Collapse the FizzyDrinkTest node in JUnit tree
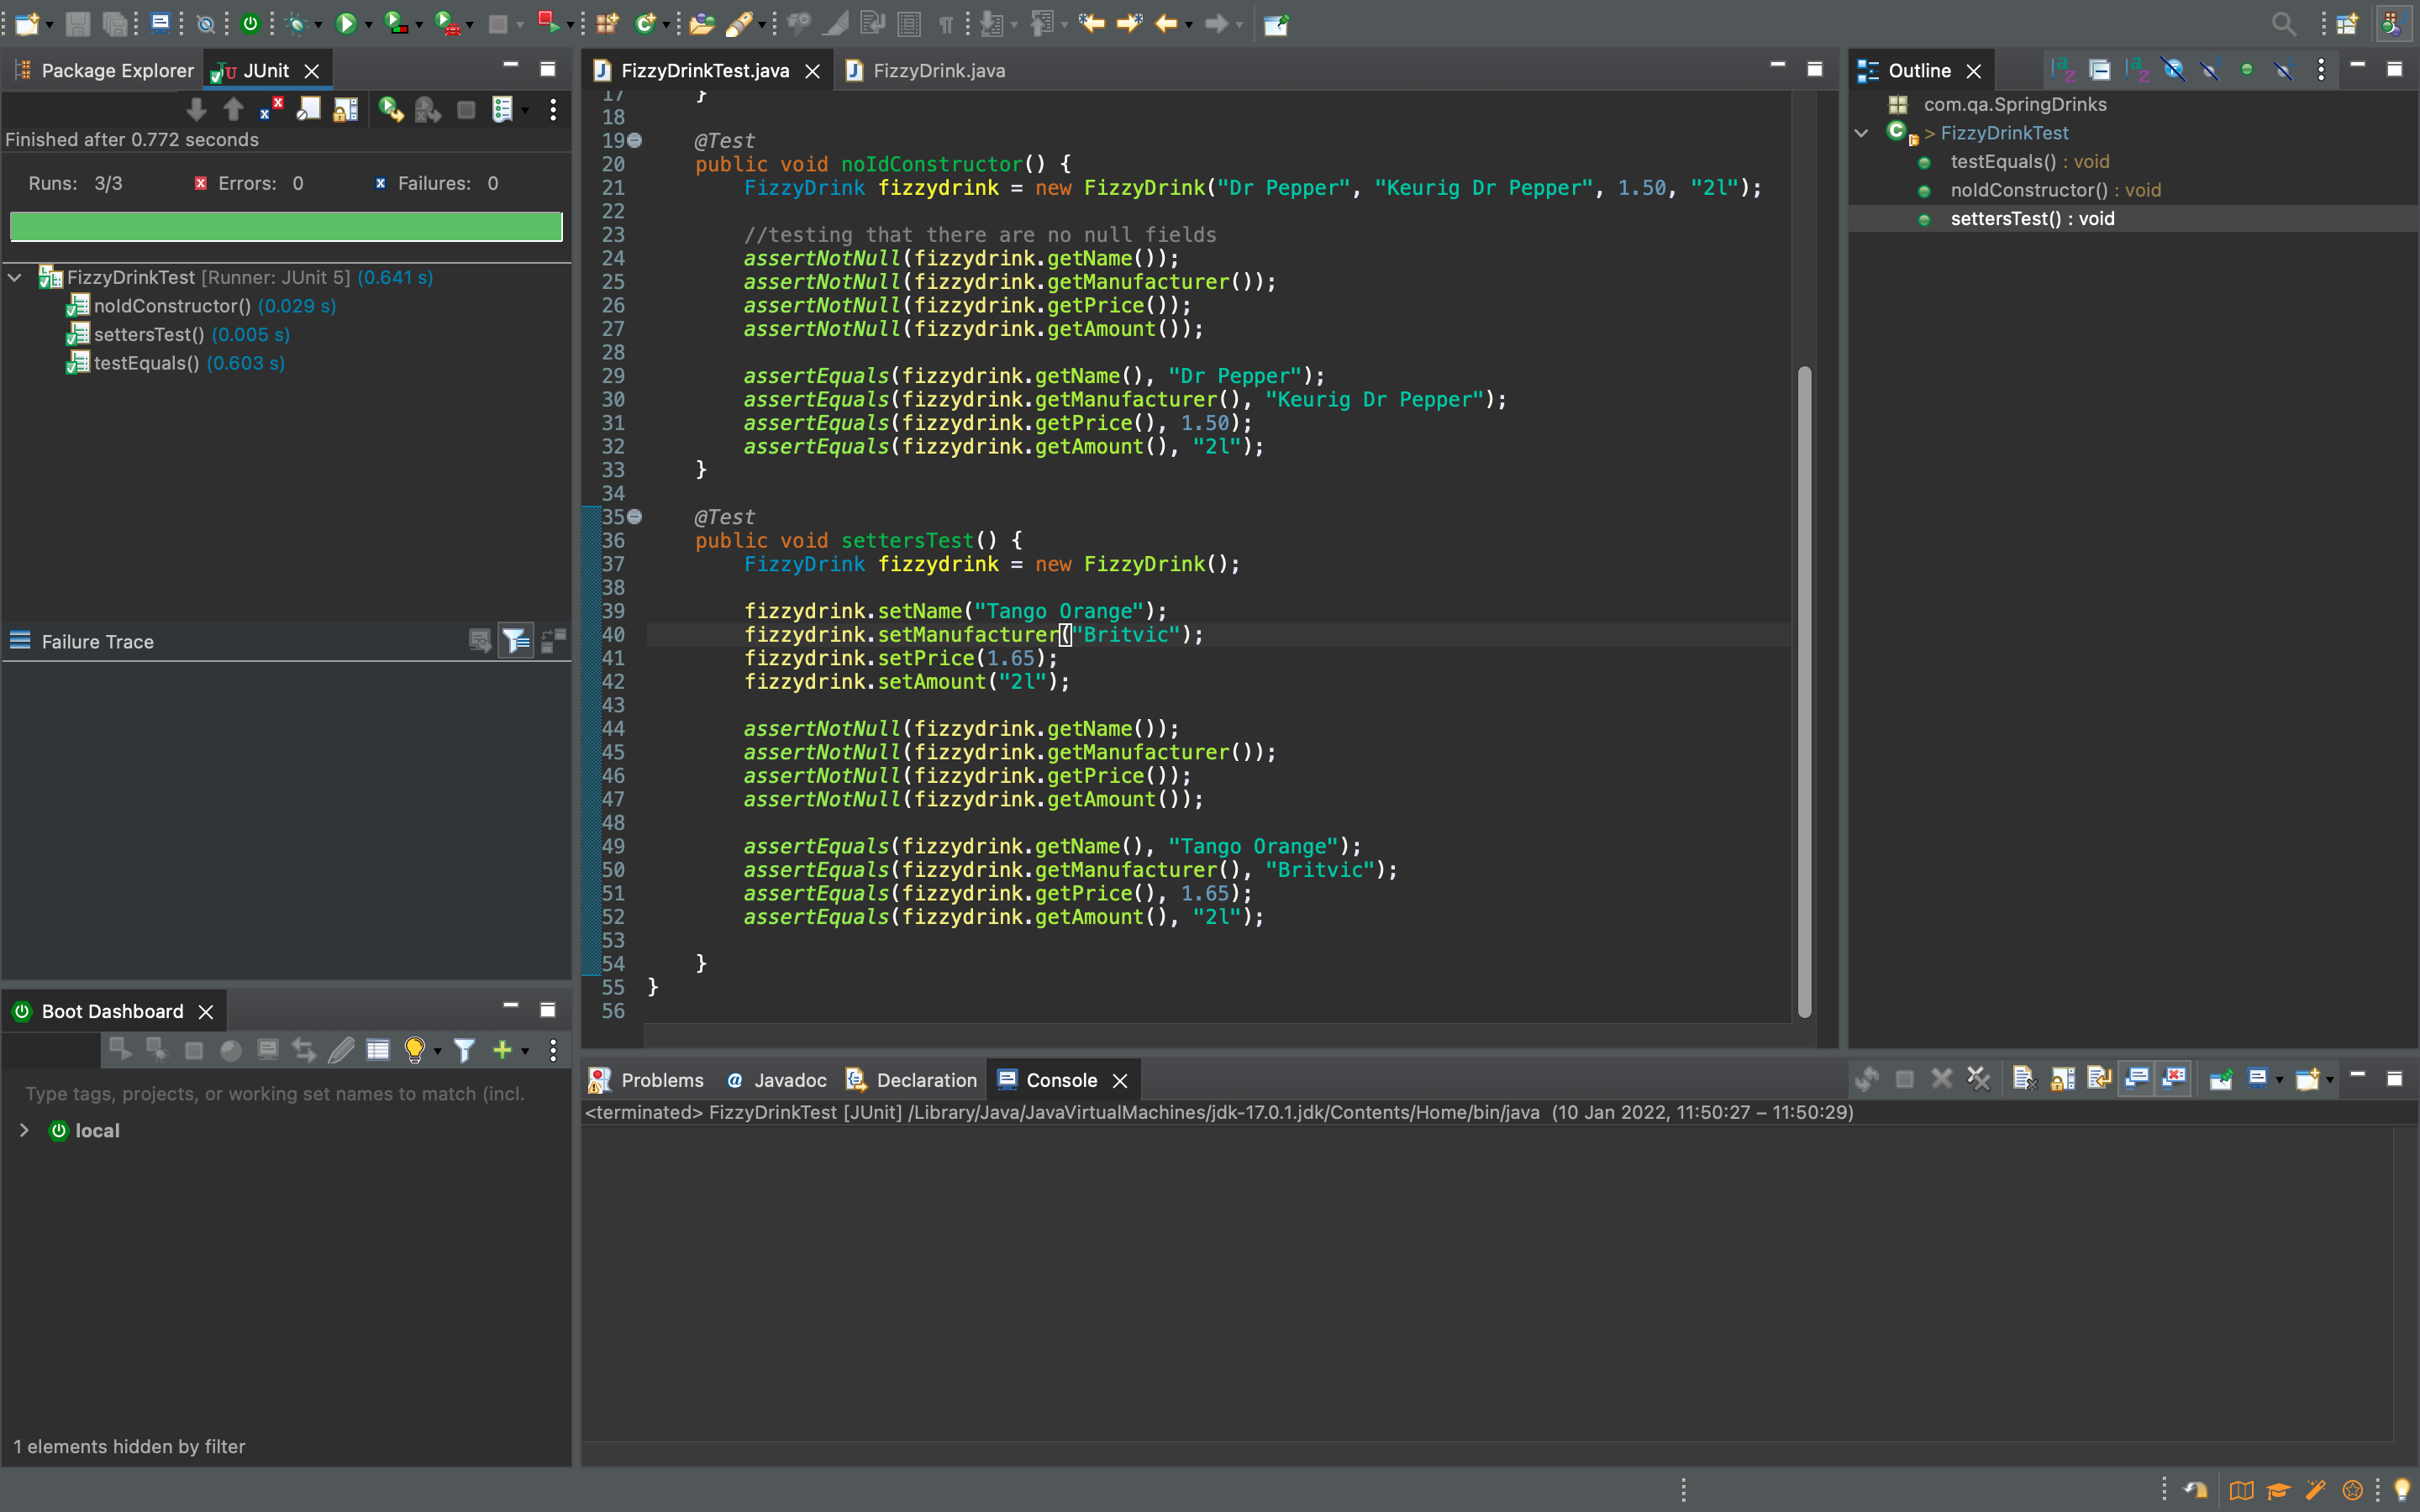The height and width of the screenshot is (1512, 2420). point(15,277)
